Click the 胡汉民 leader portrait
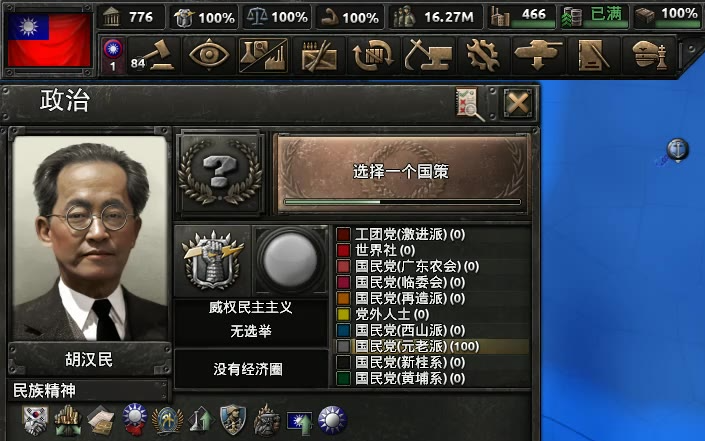Image resolution: width=705 pixels, height=441 pixels. tap(89, 238)
